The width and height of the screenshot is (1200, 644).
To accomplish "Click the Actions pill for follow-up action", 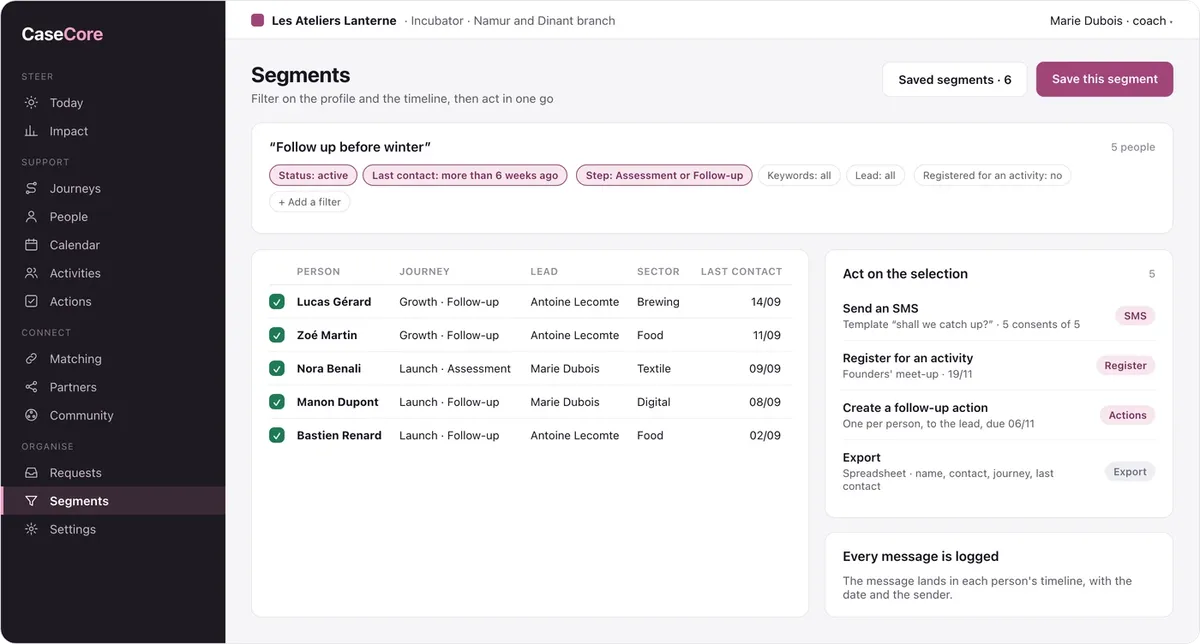I will pyautogui.click(x=1127, y=415).
